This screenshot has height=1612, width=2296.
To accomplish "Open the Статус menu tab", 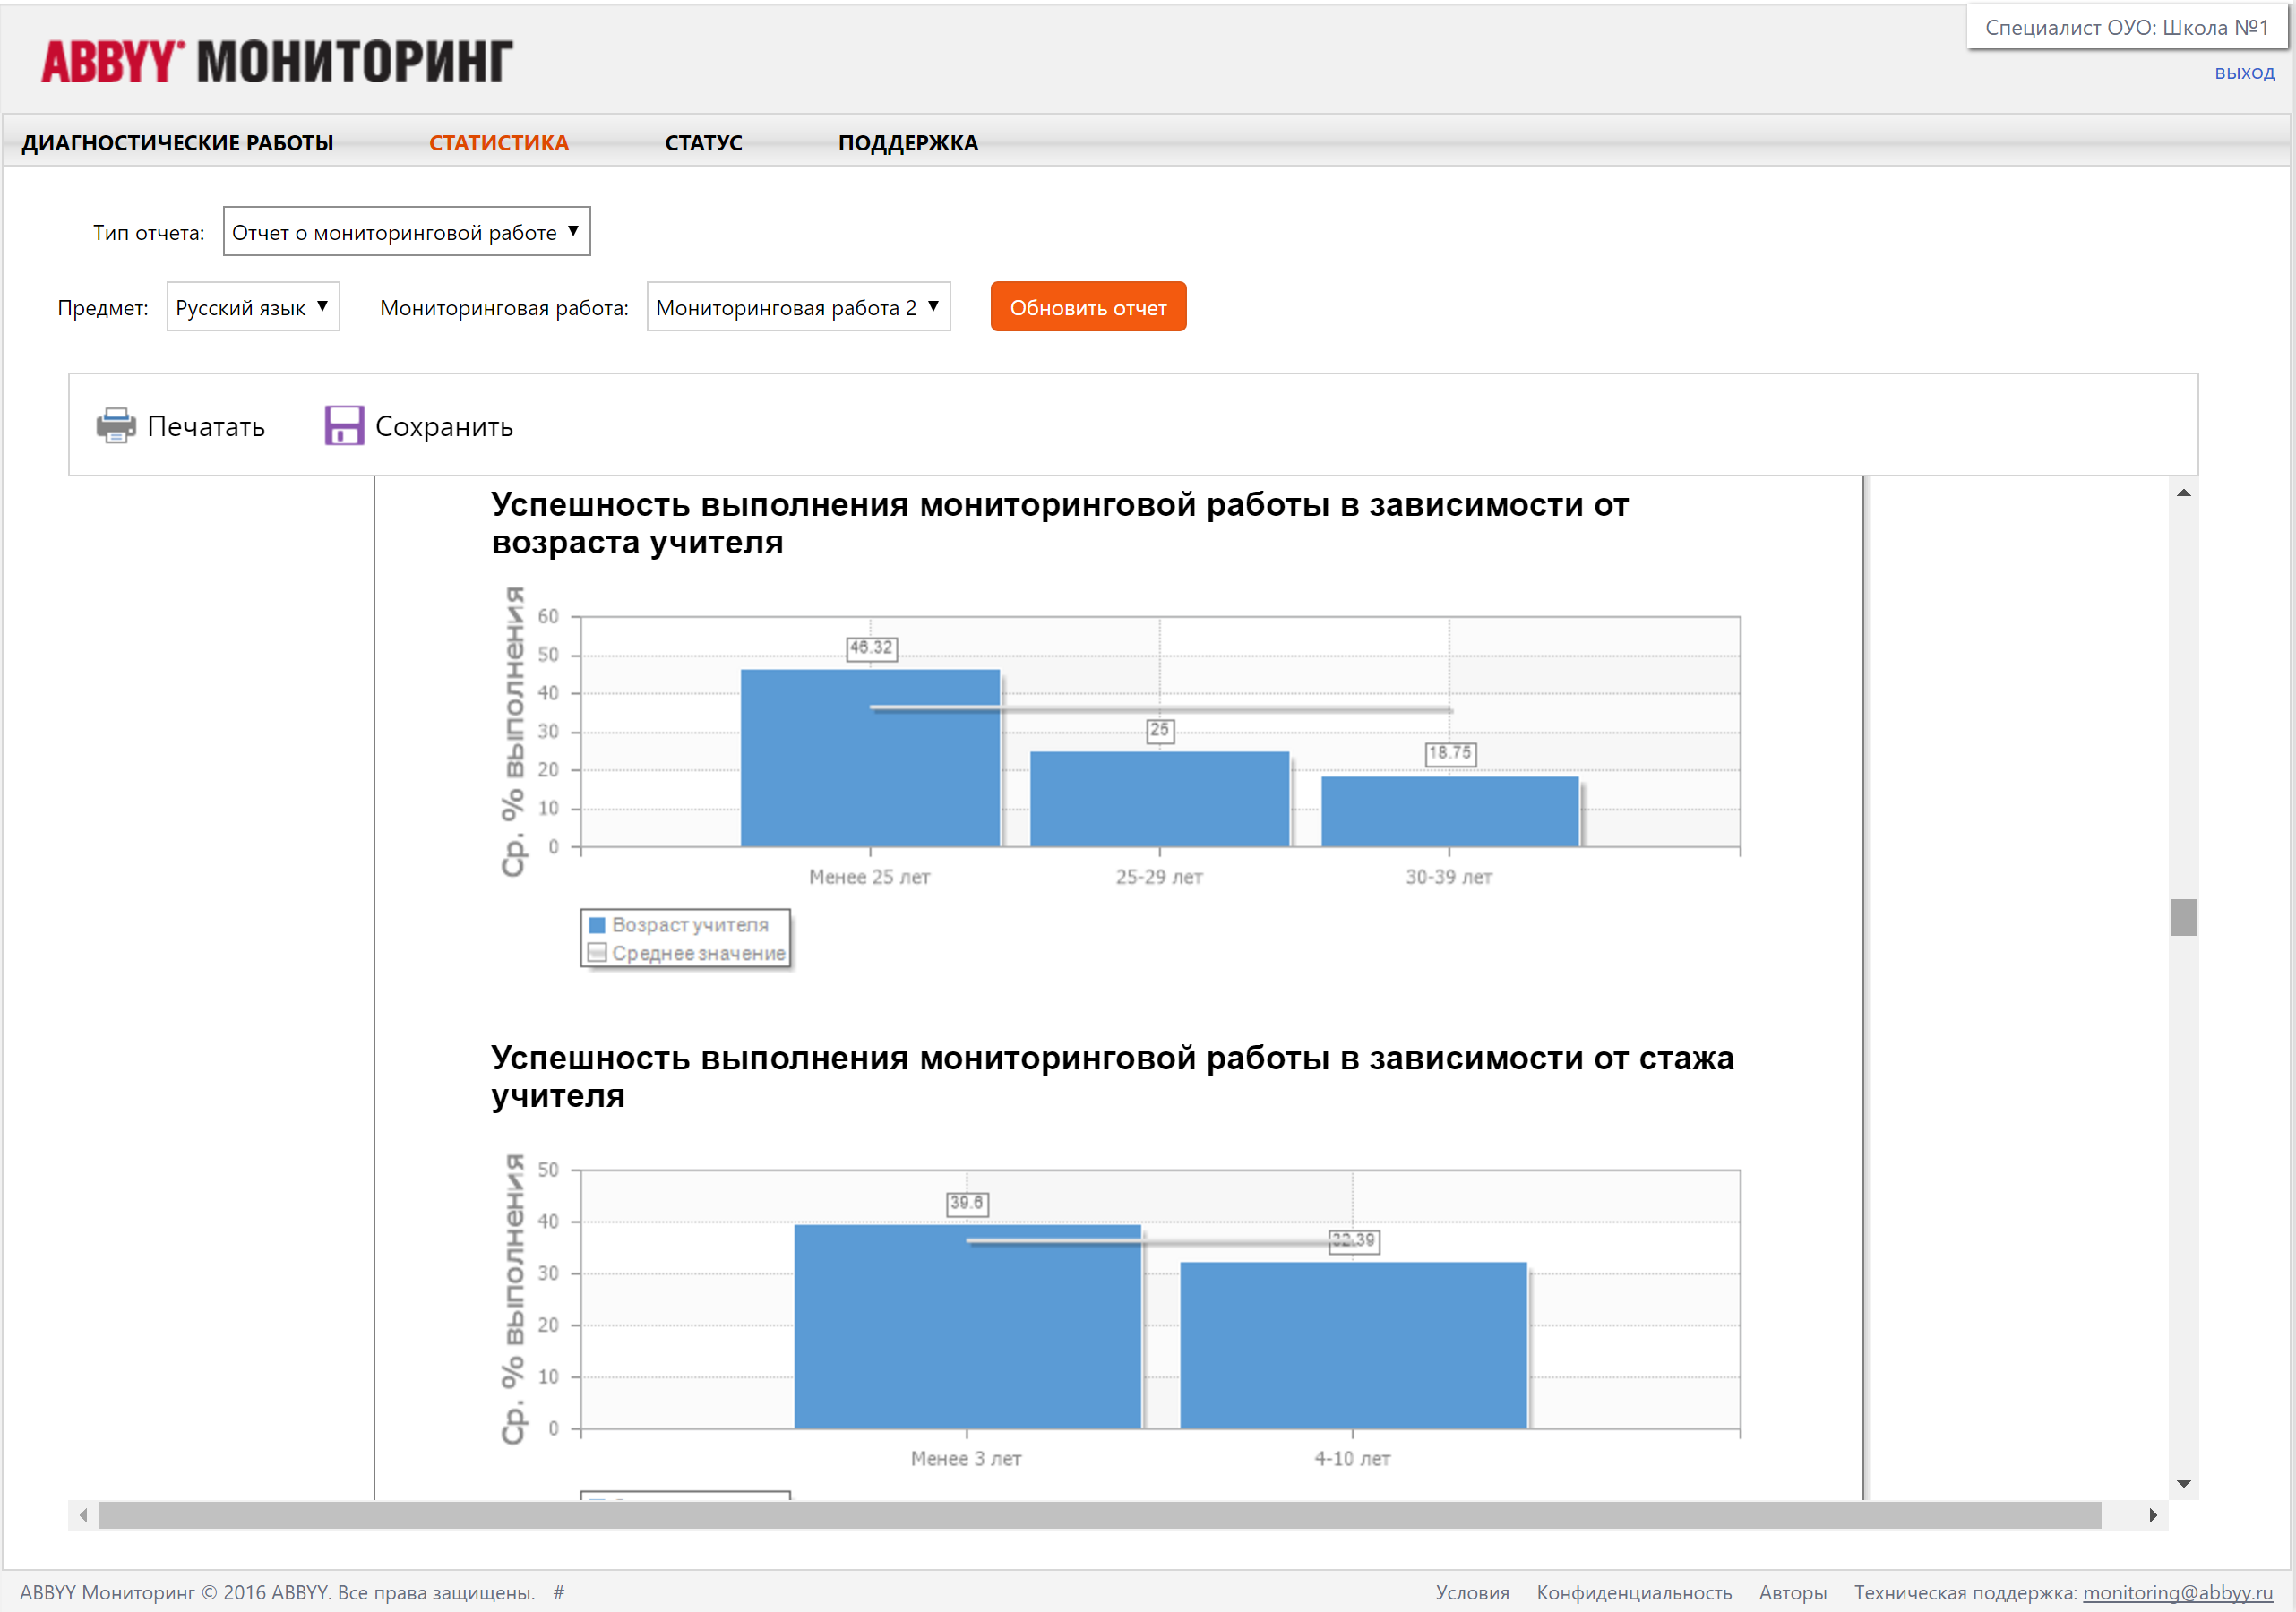I will click(x=703, y=143).
